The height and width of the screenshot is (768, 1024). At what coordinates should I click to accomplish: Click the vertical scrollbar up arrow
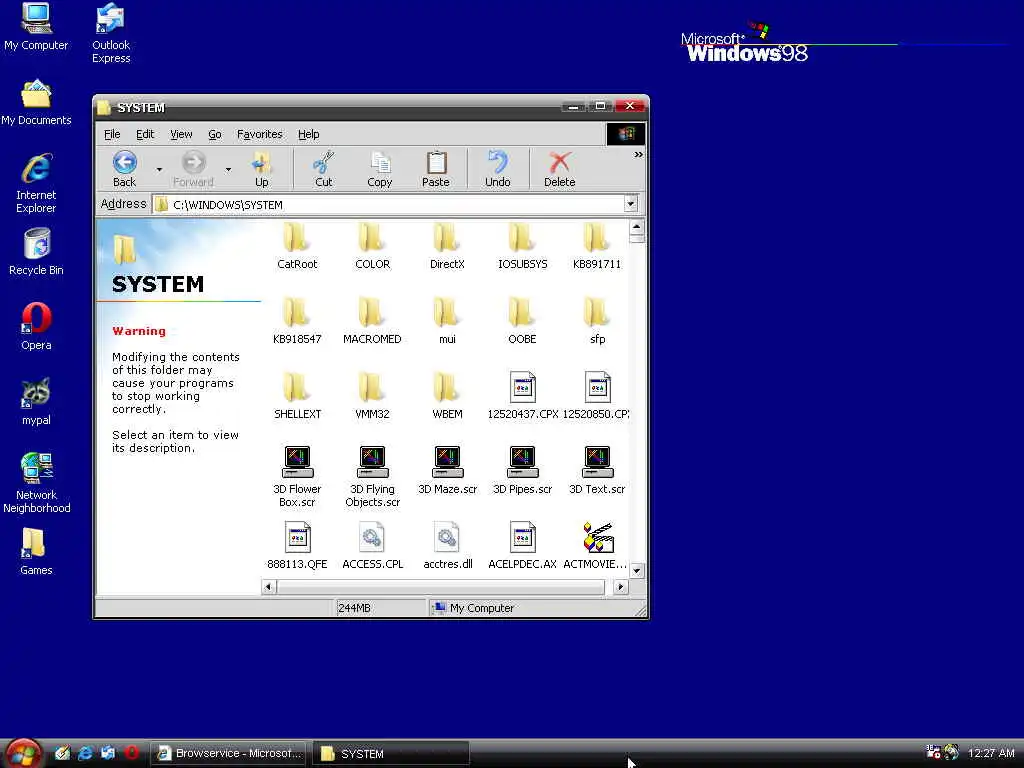[x=637, y=227]
